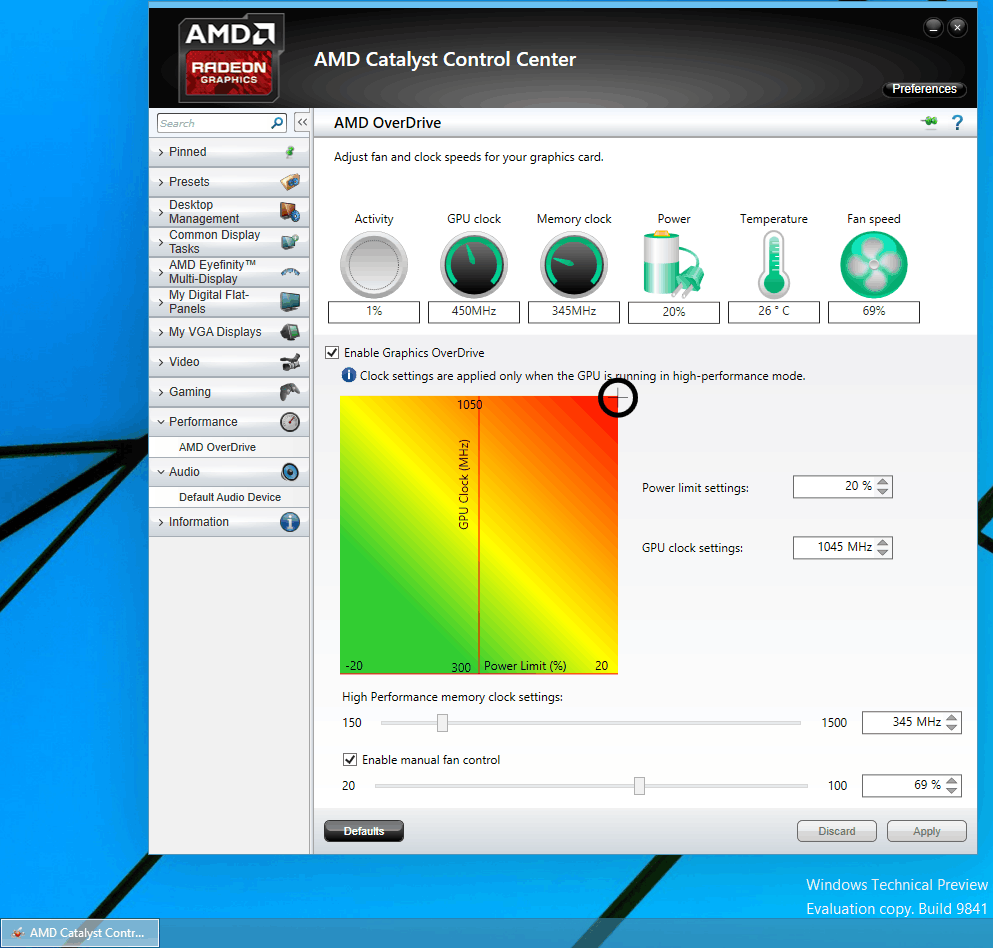Screen dimensions: 993x948
Task: Increase power limit with up arrow
Action: [x=883, y=482]
